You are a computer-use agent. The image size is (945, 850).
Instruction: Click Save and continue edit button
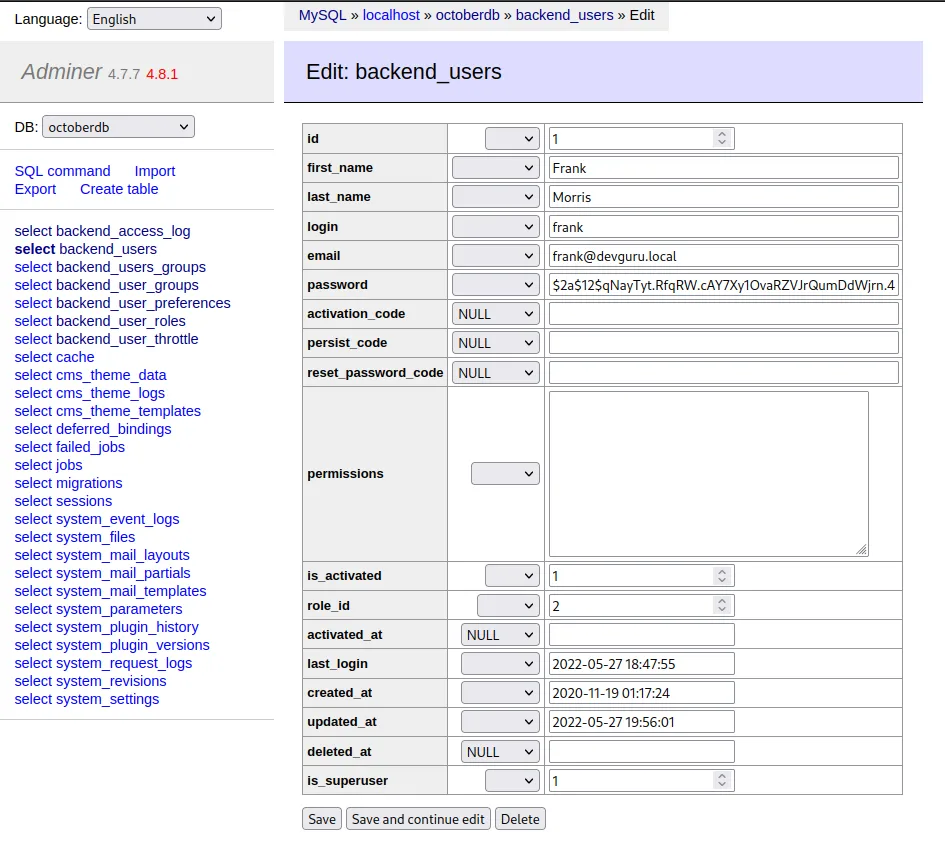click(418, 819)
